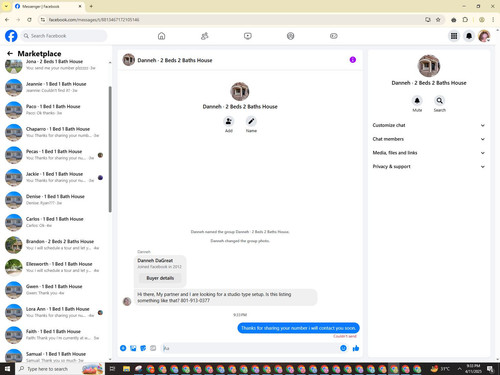Click the conversation list scrollbar
This screenshot has width=500, height=375.
point(110,149)
